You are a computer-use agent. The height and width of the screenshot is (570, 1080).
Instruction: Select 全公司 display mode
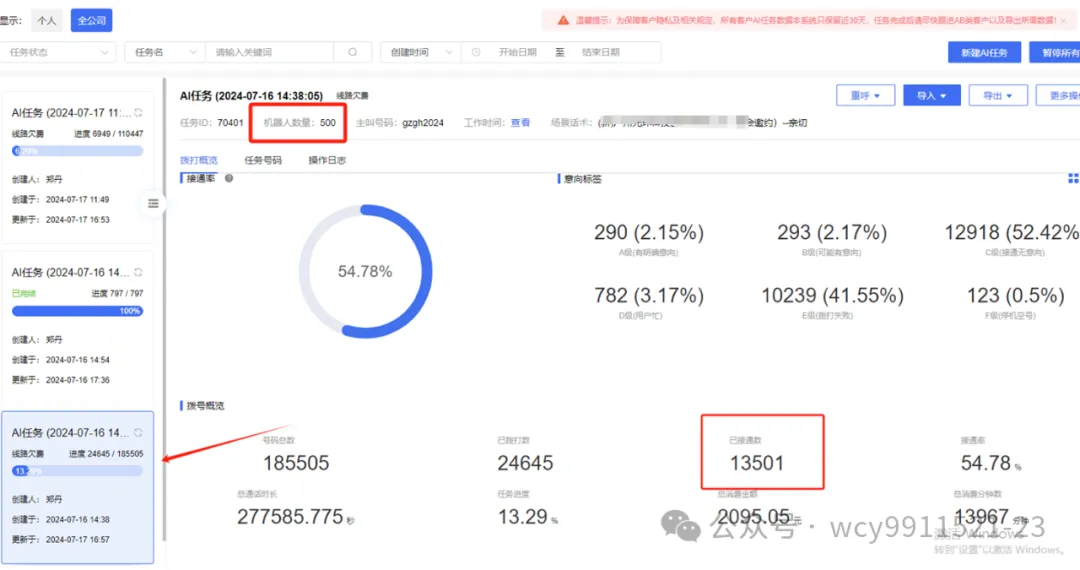92,21
